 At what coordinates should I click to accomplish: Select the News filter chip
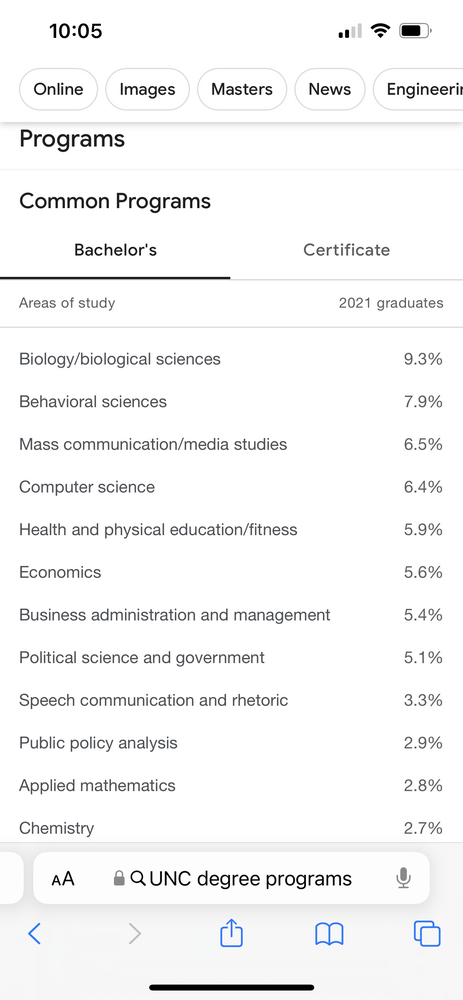(330, 89)
